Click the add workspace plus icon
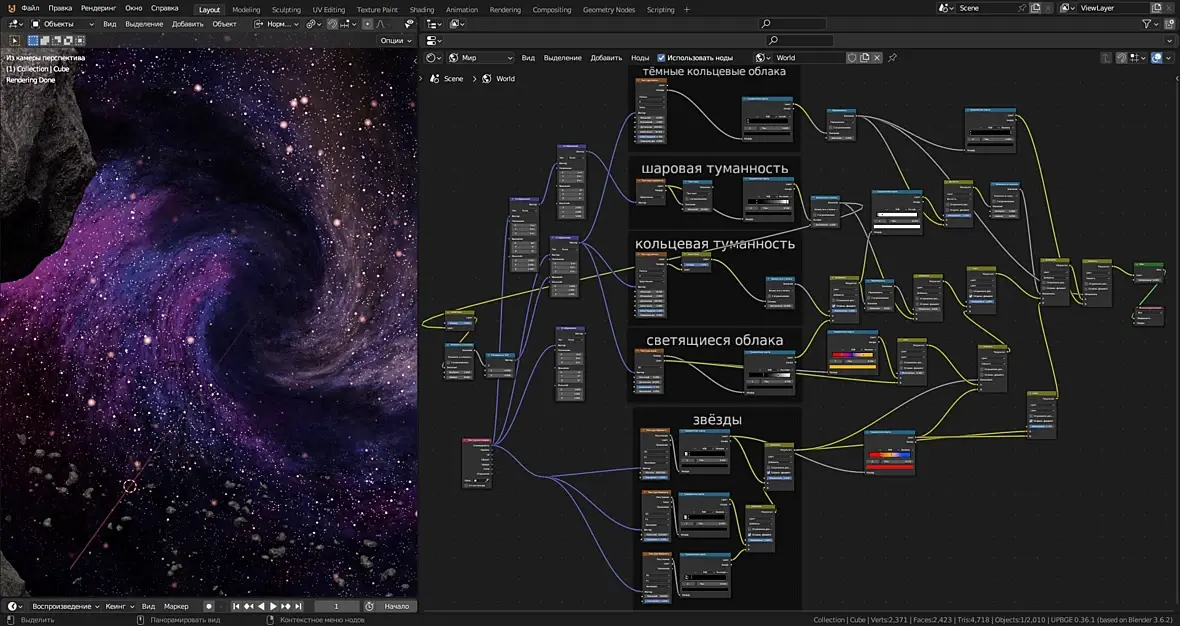The width and height of the screenshot is (1180, 626). pyautogui.click(x=687, y=9)
